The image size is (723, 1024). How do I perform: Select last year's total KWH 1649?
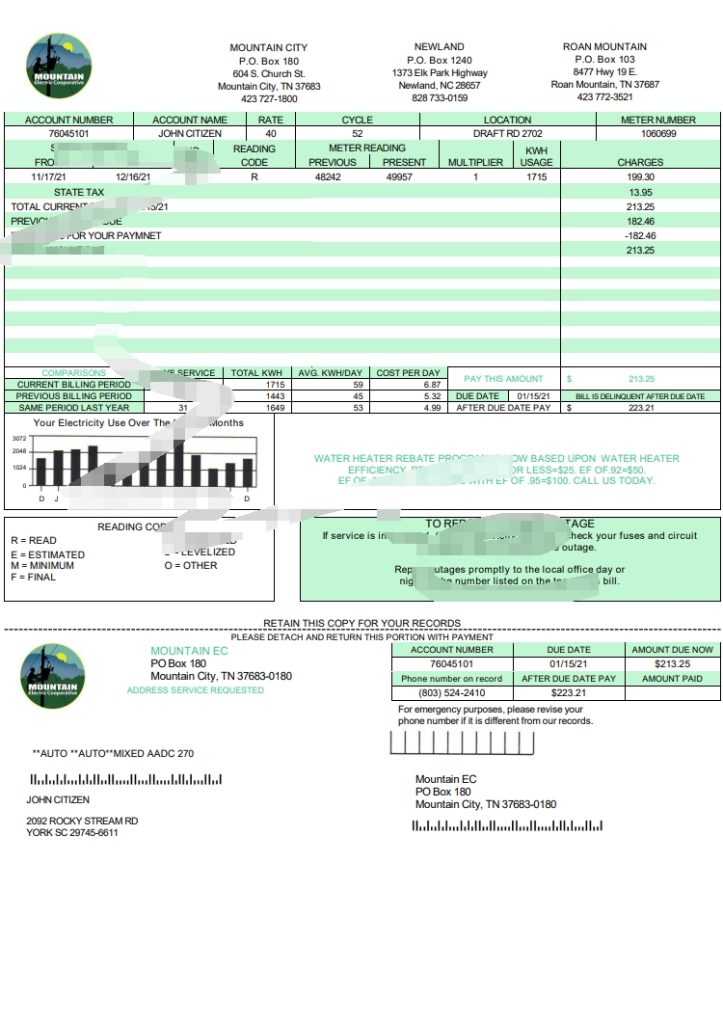[x=275, y=408]
